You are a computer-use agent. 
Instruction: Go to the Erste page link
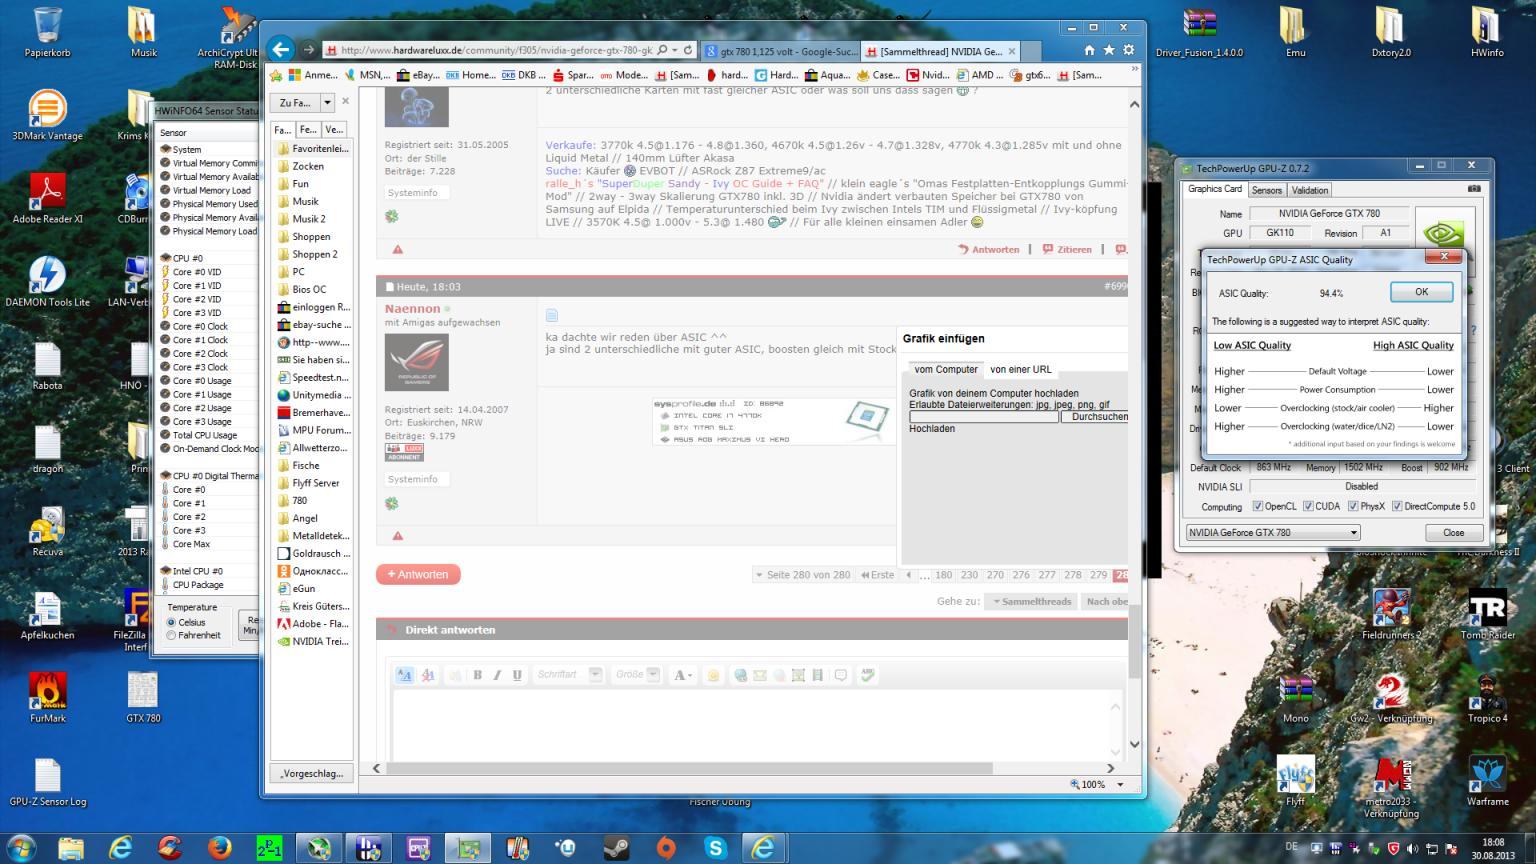tap(878, 575)
